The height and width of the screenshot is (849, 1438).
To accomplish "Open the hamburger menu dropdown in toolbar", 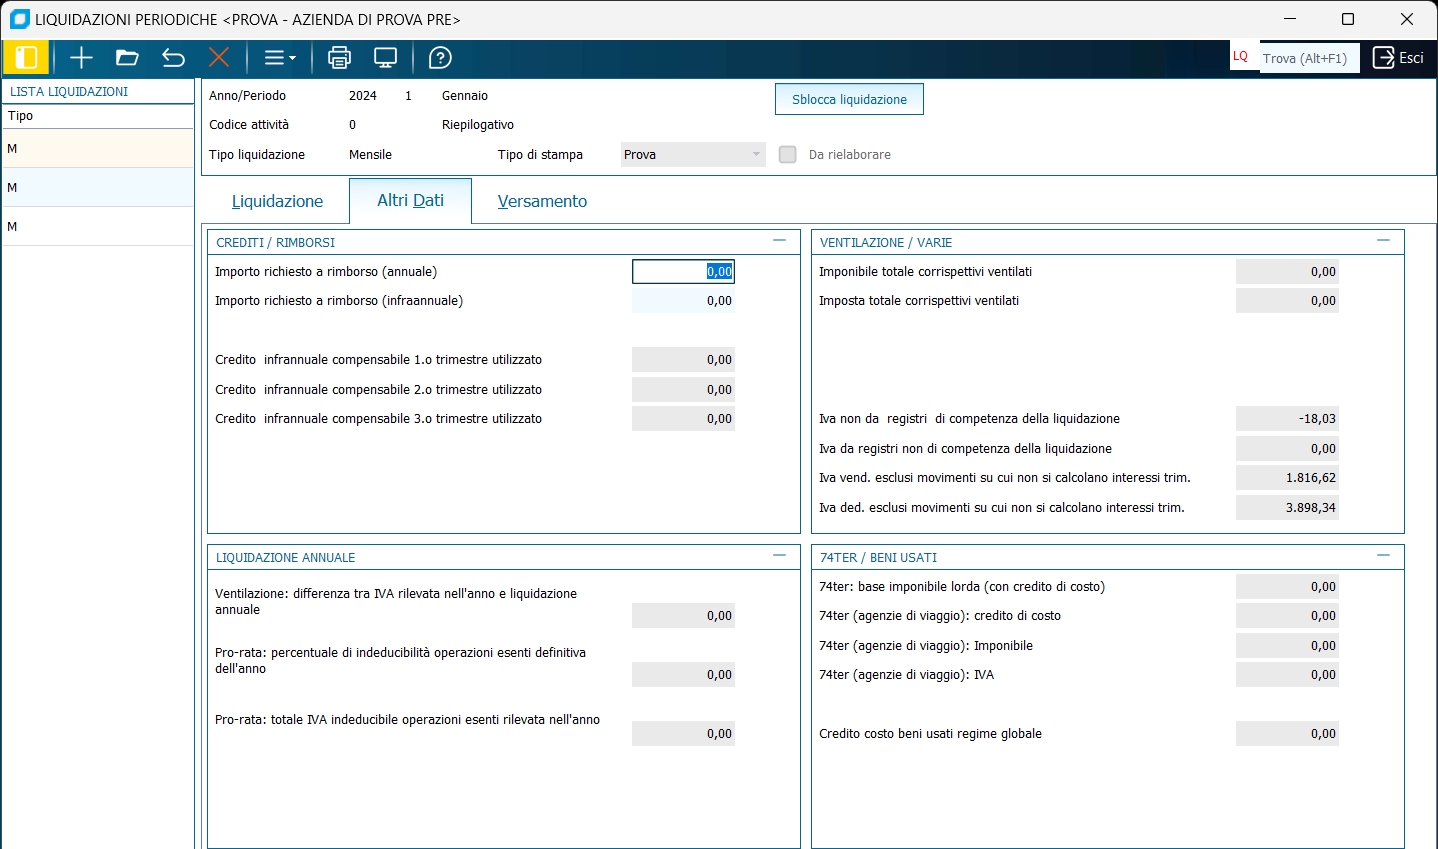I will coord(279,58).
